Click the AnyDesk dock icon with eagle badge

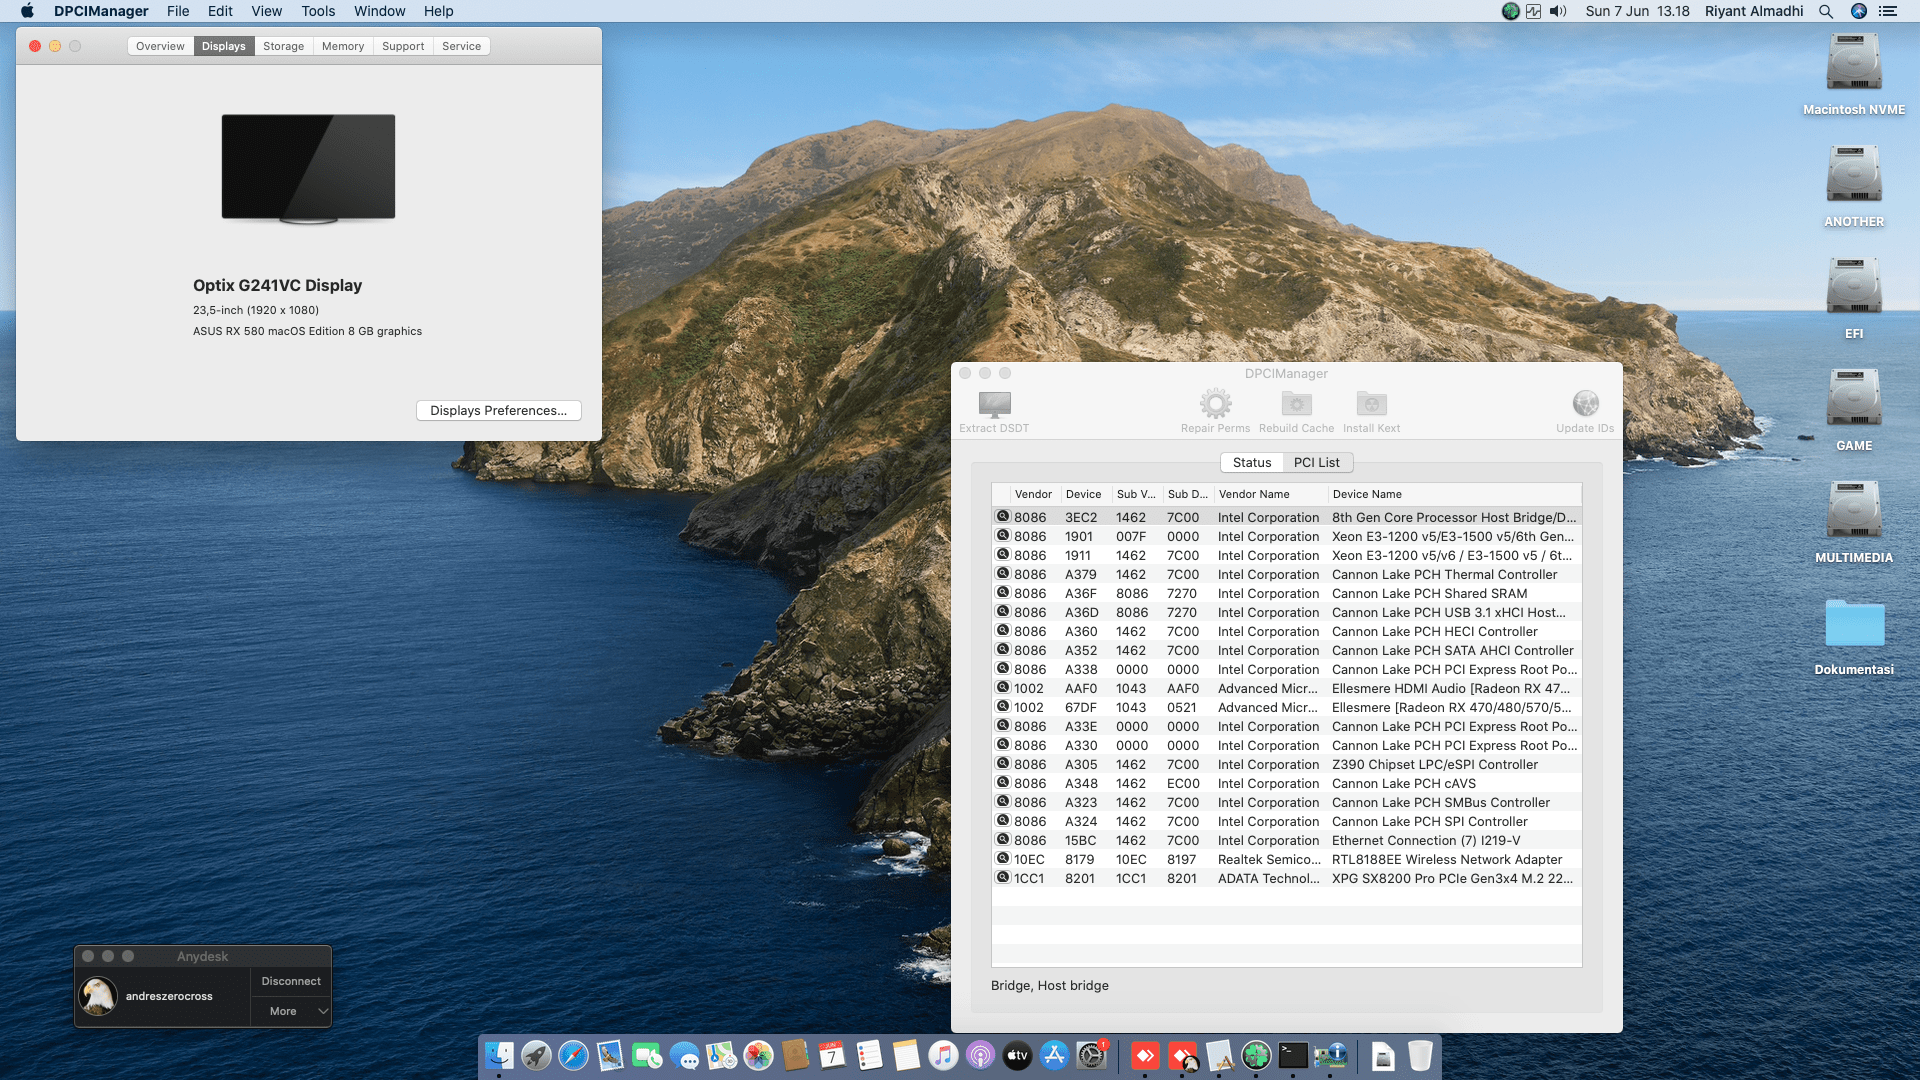pyautogui.click(x=1182, y=1055)
